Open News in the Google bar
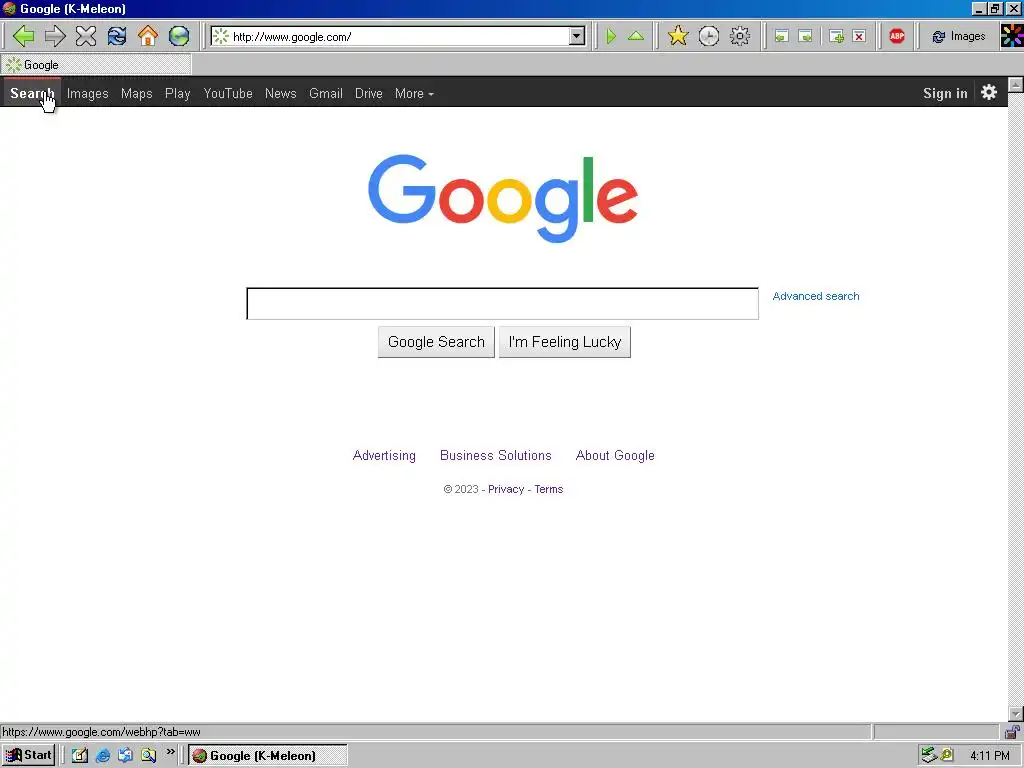Viewport: 1024px width, 768px height. 281,93
